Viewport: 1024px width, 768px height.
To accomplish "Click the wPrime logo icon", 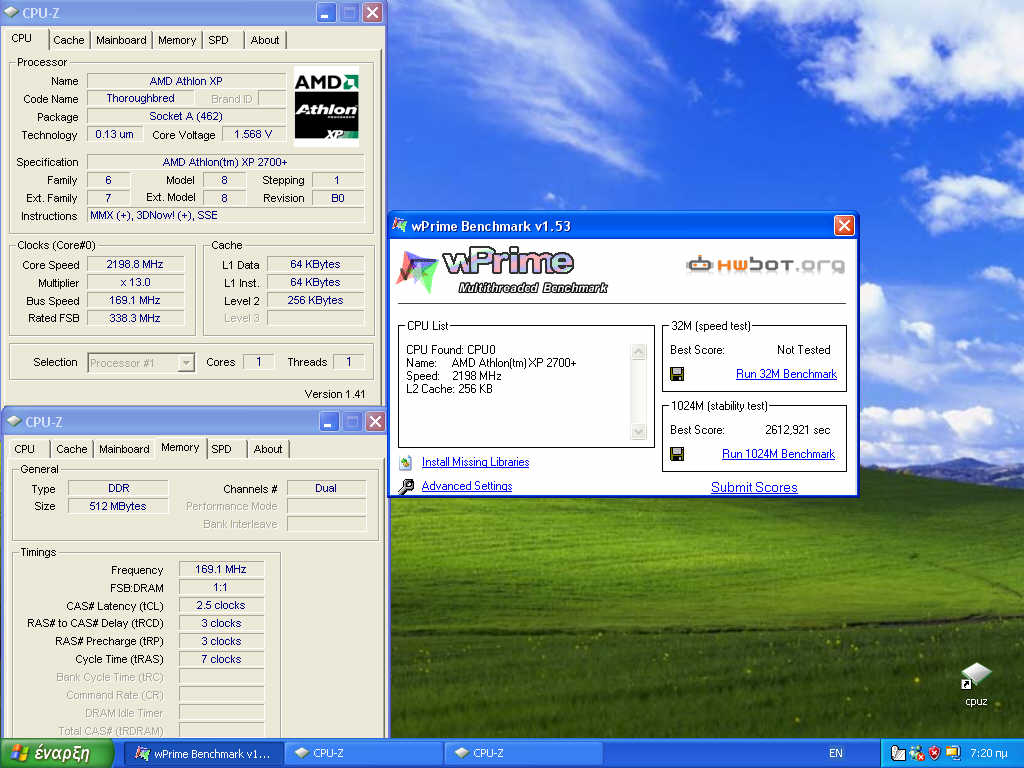I will (417, 271).
